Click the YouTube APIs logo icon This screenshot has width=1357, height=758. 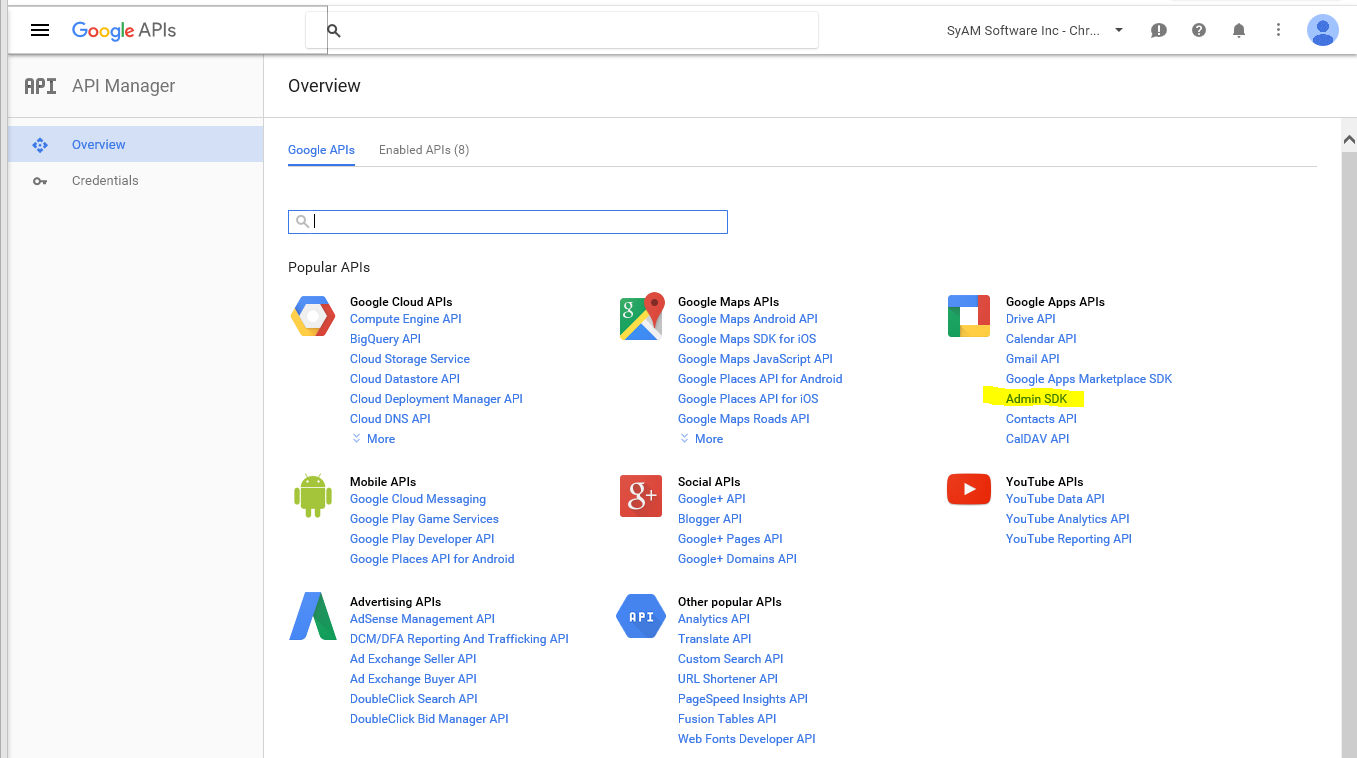968,489
